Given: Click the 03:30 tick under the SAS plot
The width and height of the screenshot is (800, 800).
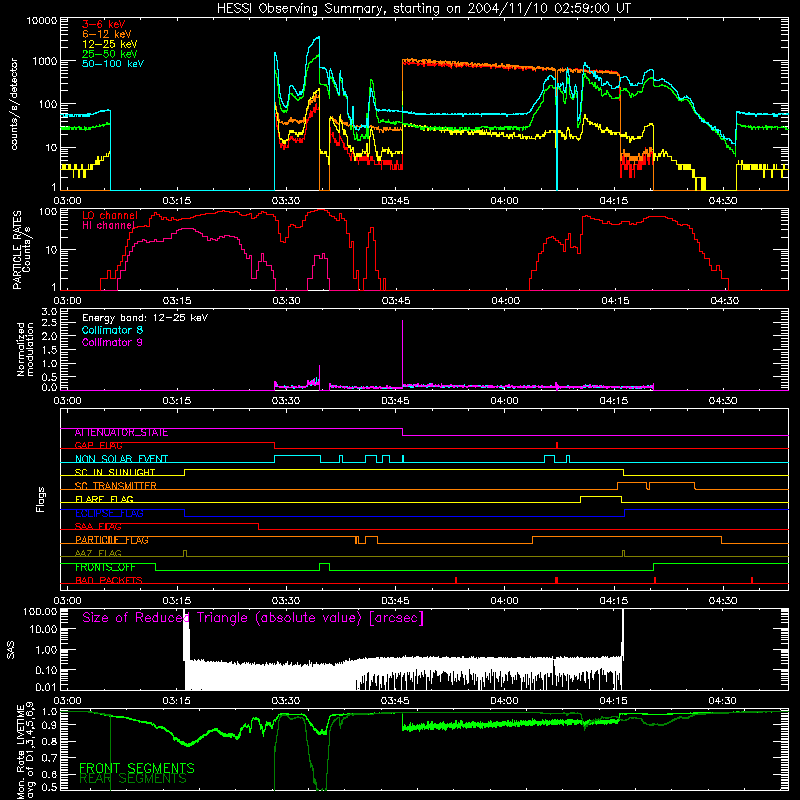Looking at the screenshot, I should [x=286, y=701].
